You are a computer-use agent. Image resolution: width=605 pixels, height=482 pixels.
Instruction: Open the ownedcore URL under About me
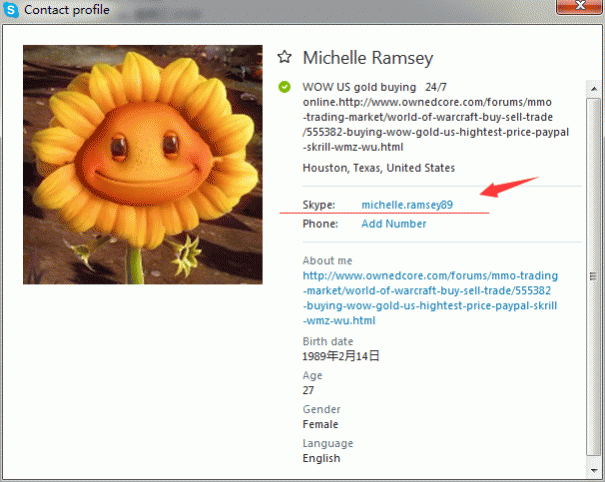pyautogui.click(x=430, y=298)
